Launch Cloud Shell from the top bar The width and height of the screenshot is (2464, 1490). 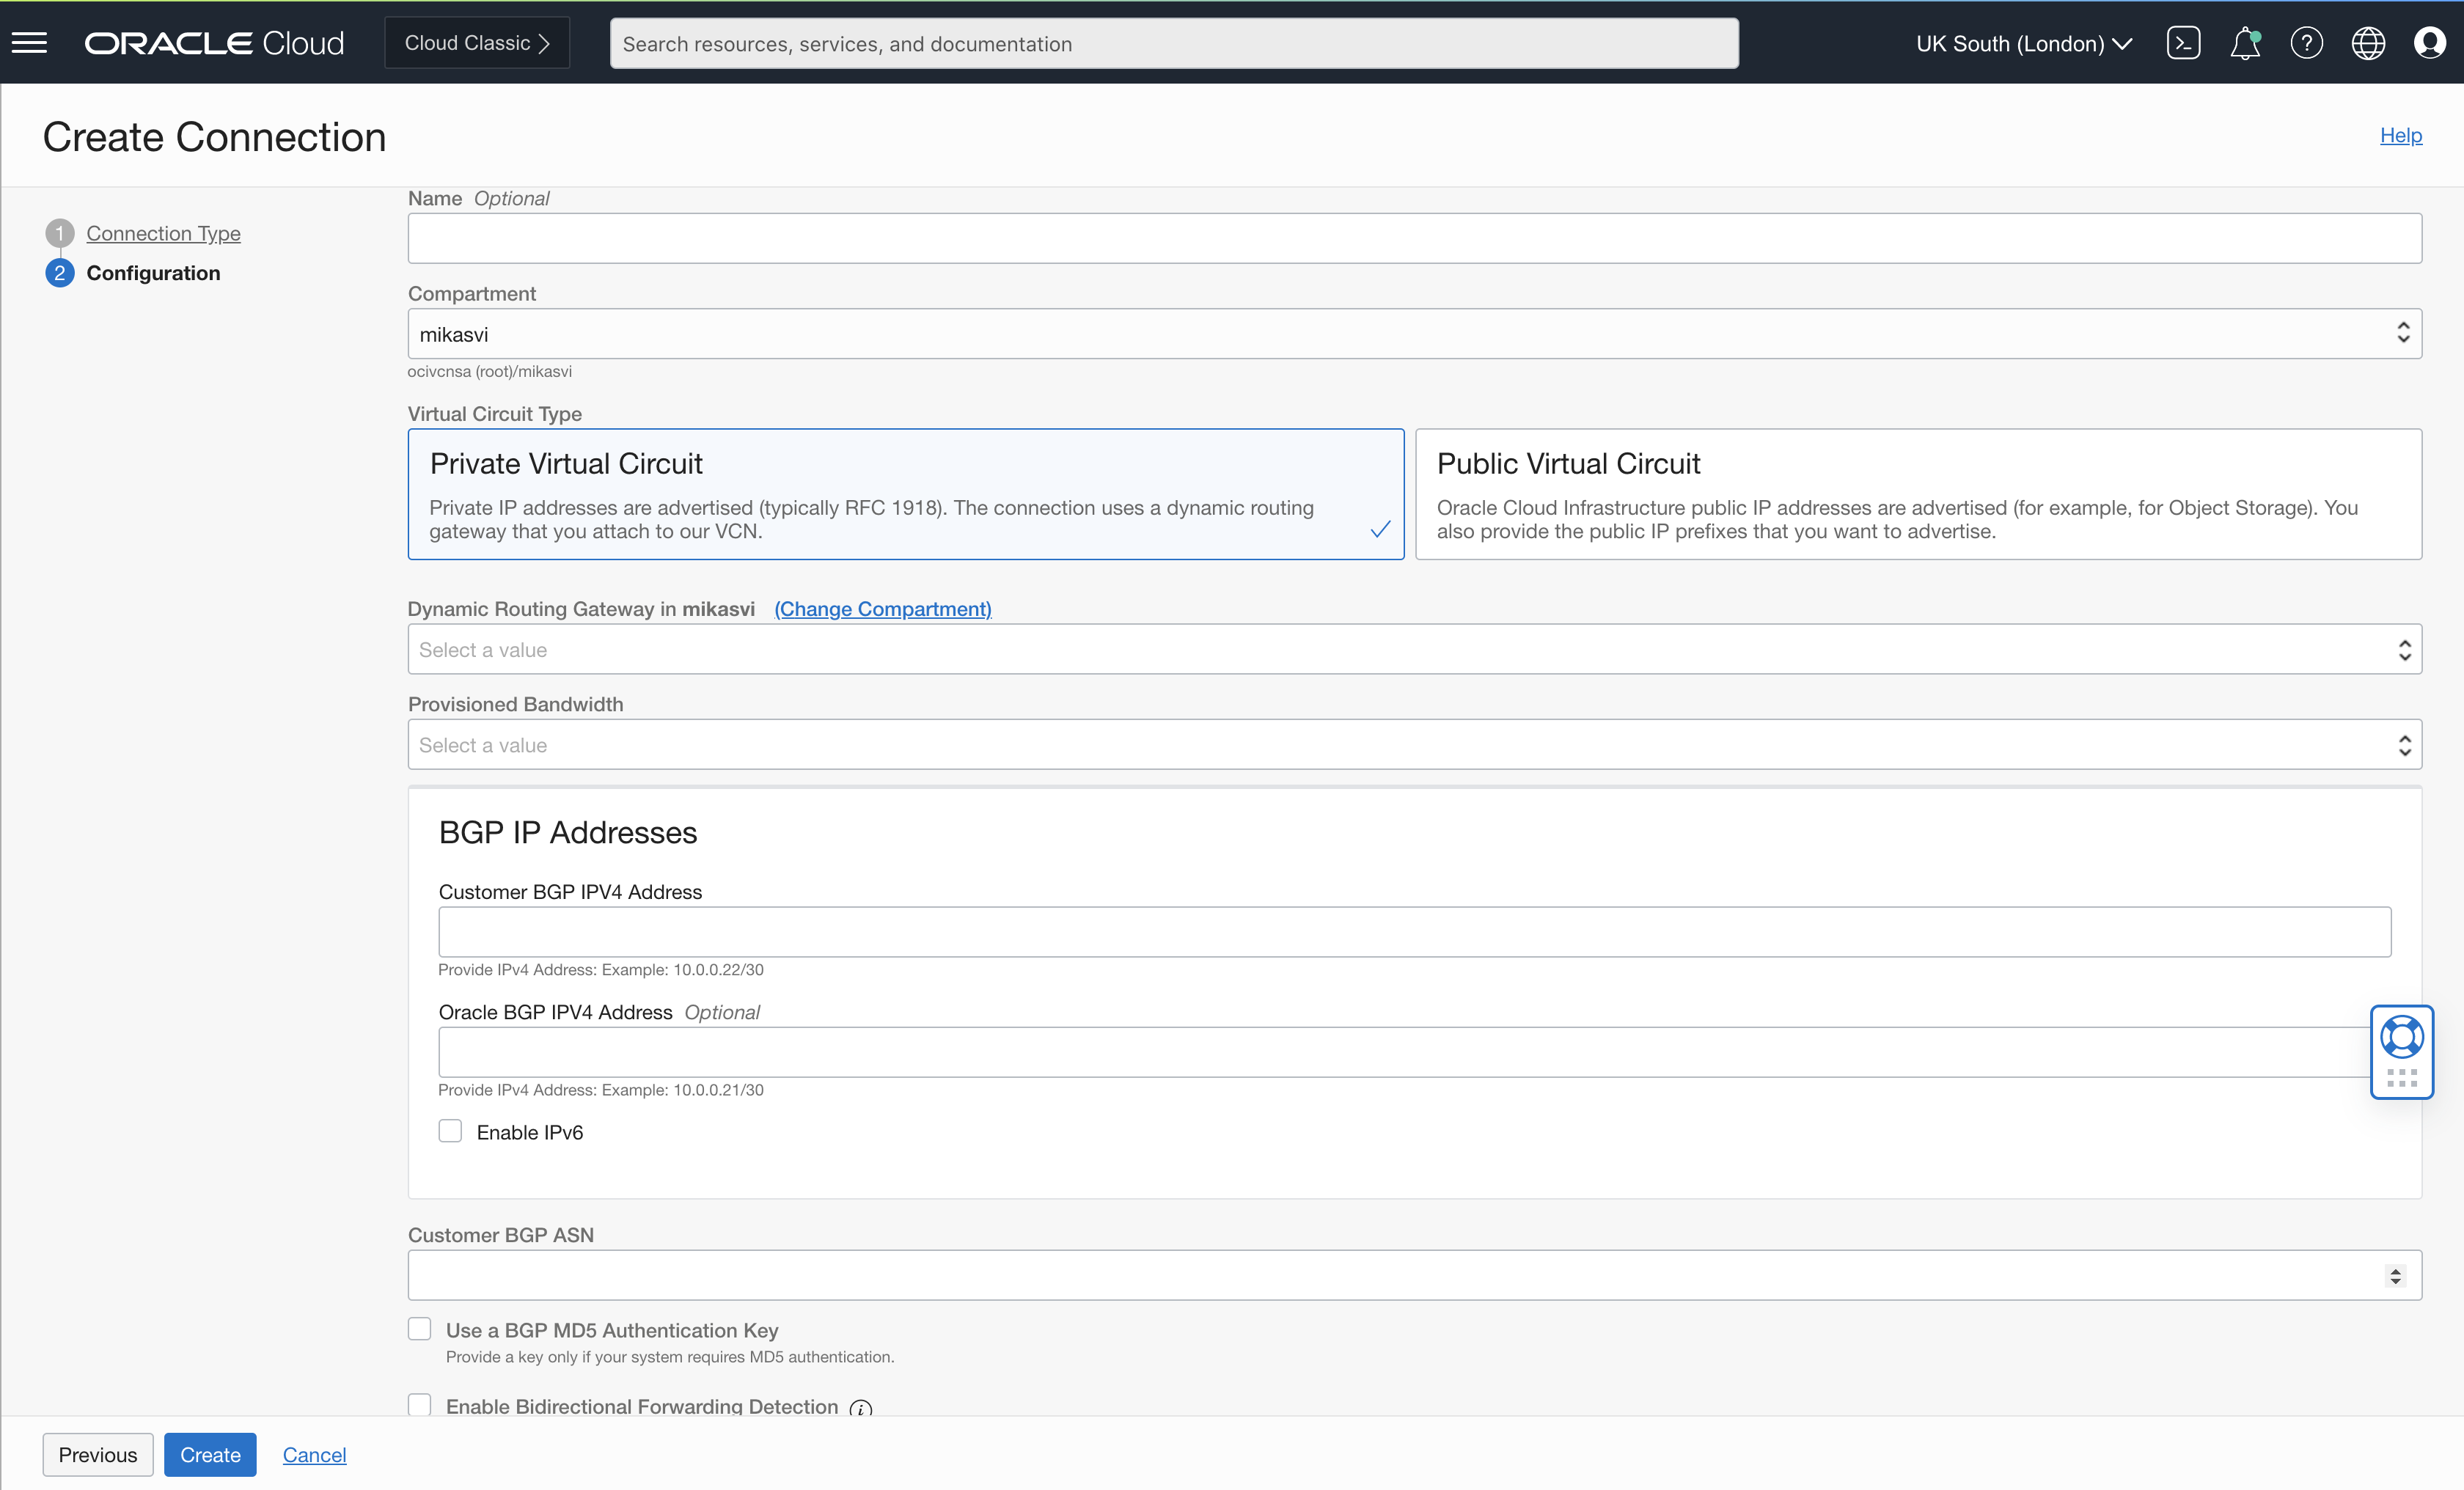[2185, 42]
